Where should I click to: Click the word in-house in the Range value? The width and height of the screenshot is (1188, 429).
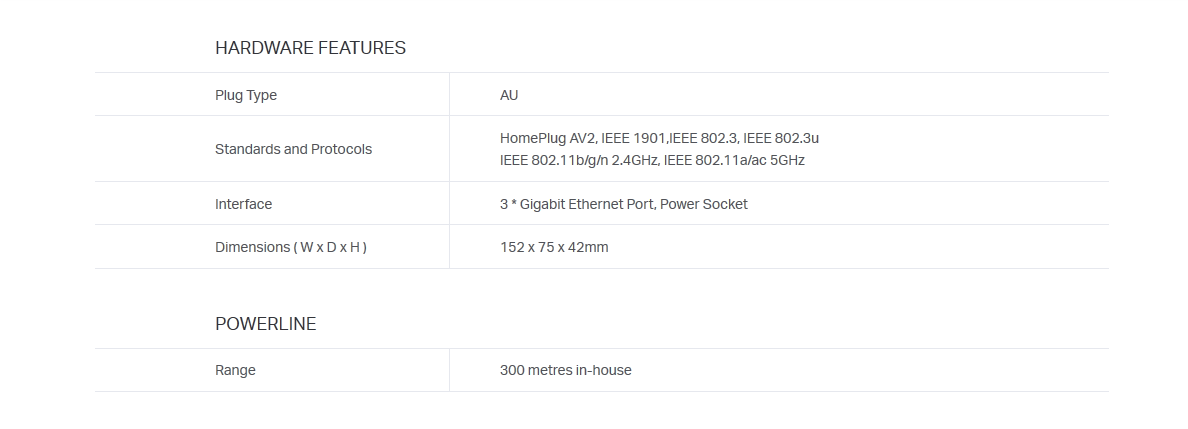click(x=603, y=371)
